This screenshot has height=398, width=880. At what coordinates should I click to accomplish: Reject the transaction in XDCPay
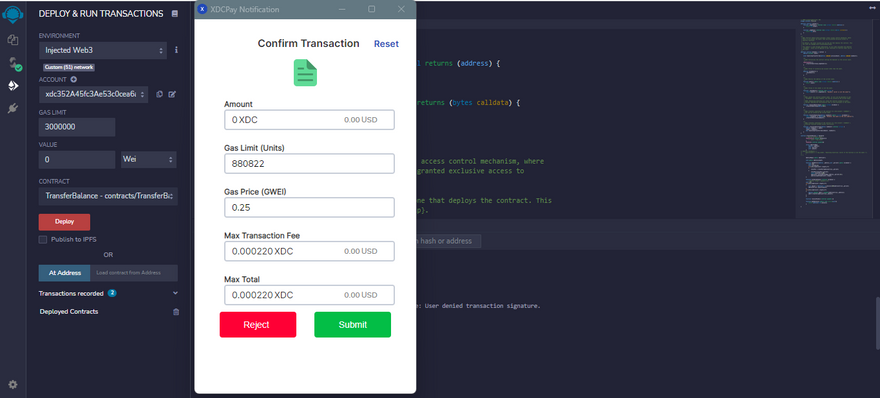pyautogui.click(x=258, y=324)
